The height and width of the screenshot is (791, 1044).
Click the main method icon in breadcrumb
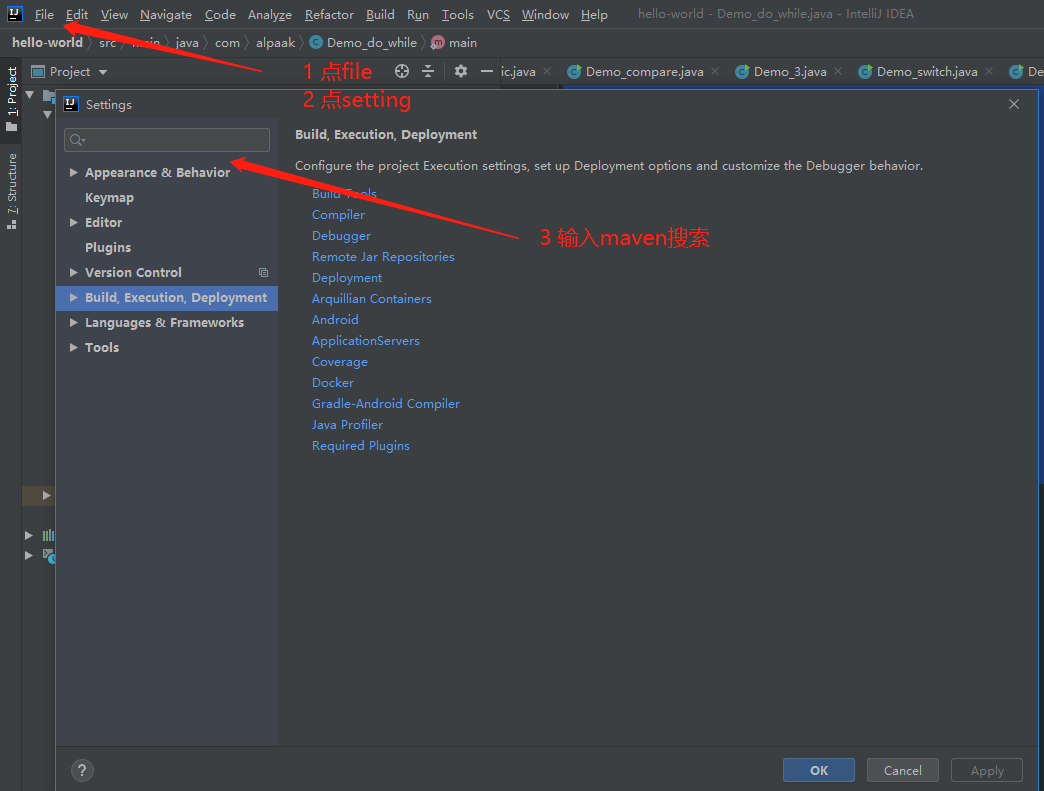click(x=437, y=43)
